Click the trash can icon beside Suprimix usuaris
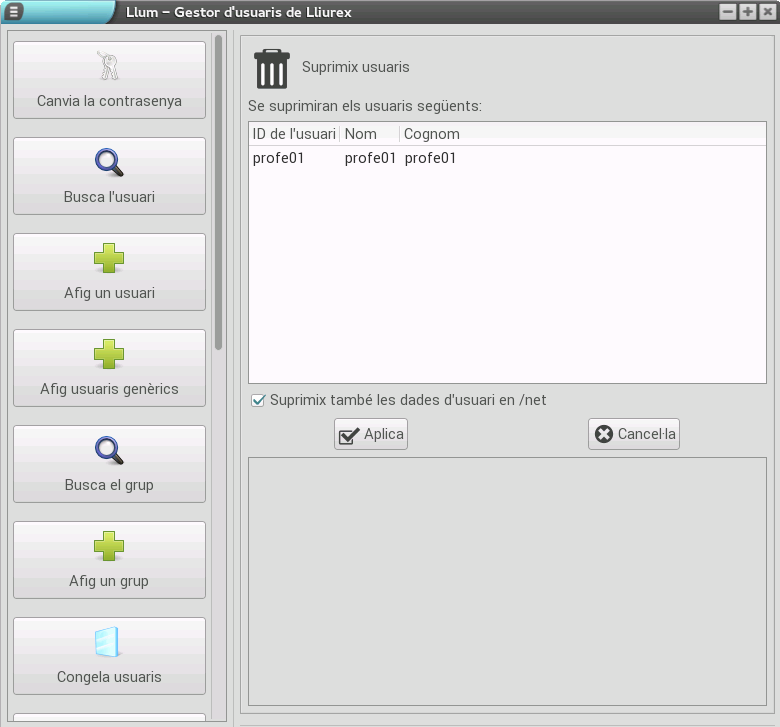This screenshot has height=727, width=780. click(271, 69)
